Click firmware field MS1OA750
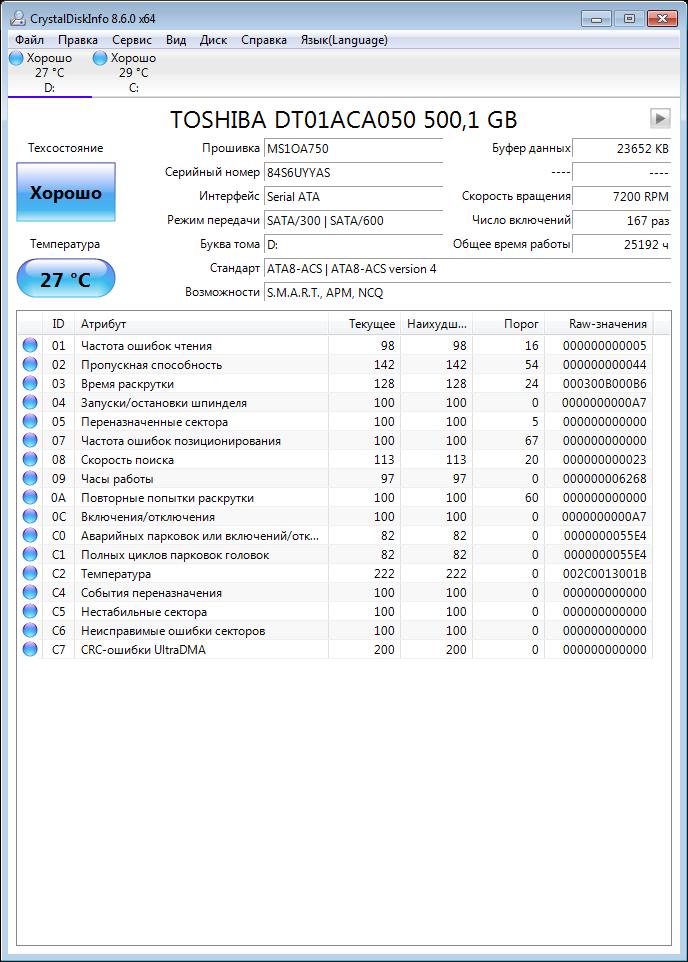This screenshot has height=962, width=688. 354,148
